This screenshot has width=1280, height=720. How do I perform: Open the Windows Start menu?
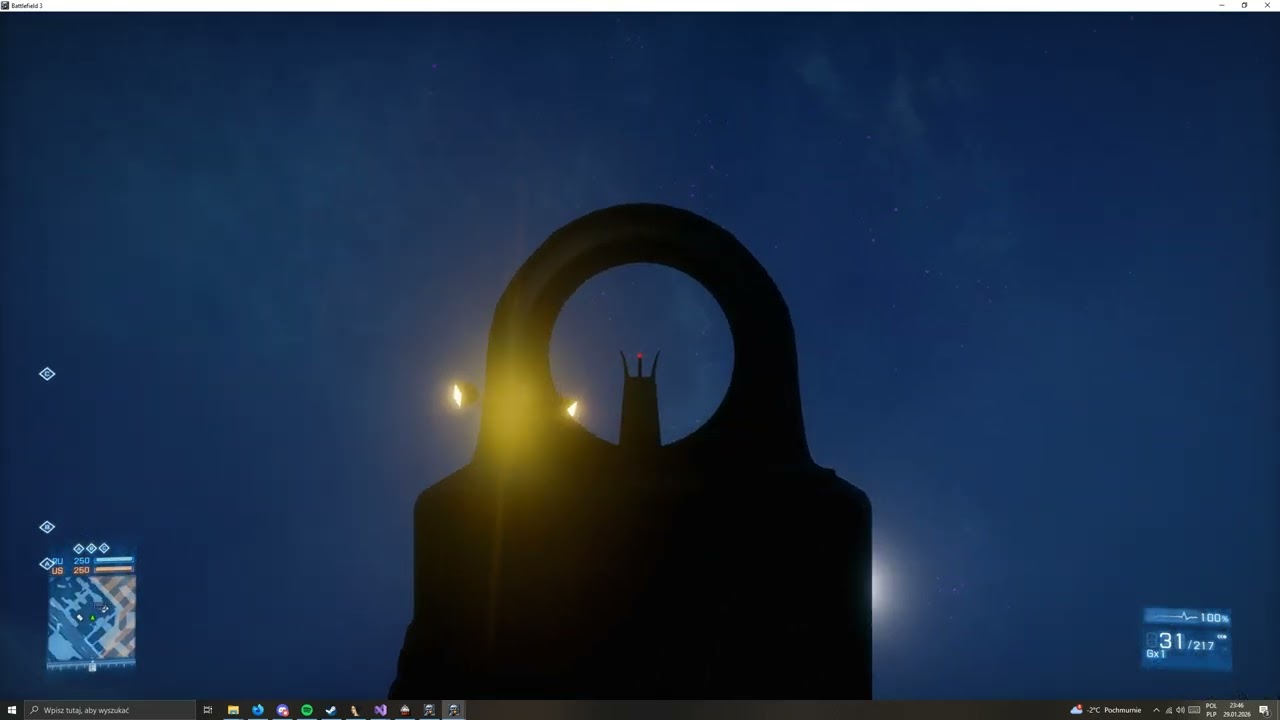[12, 710]
